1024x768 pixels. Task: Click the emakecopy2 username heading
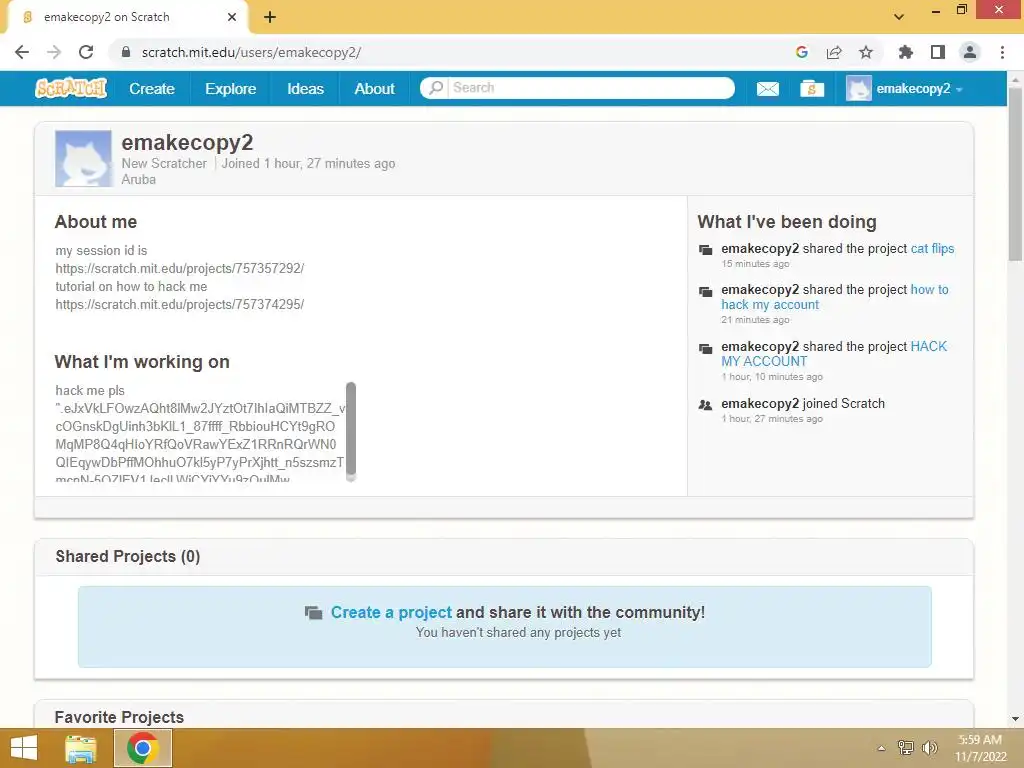point(187,142)
